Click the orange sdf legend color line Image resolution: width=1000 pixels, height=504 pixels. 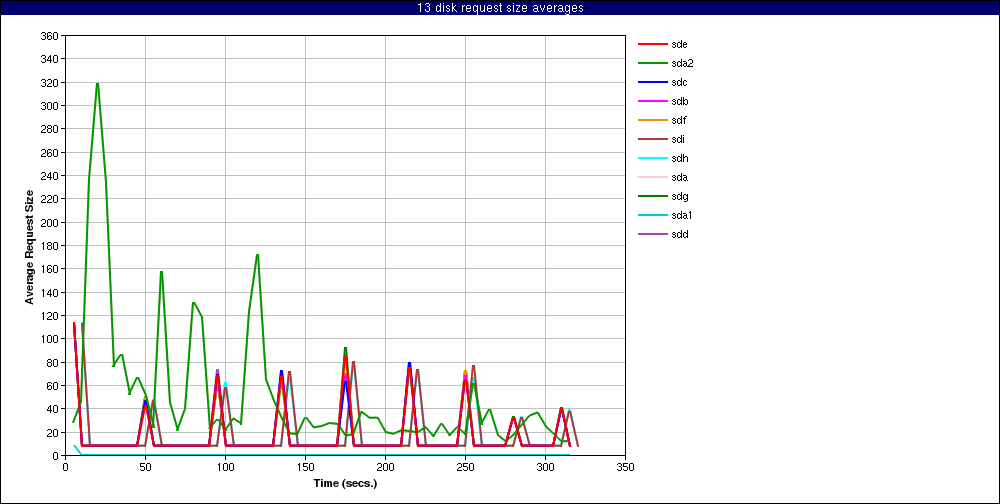(x=652, y=121)
